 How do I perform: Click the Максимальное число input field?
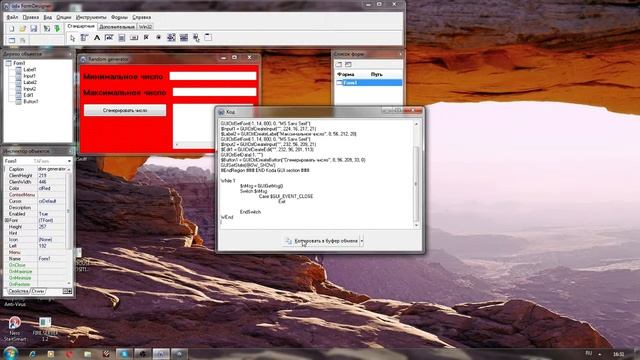(214, 92)
